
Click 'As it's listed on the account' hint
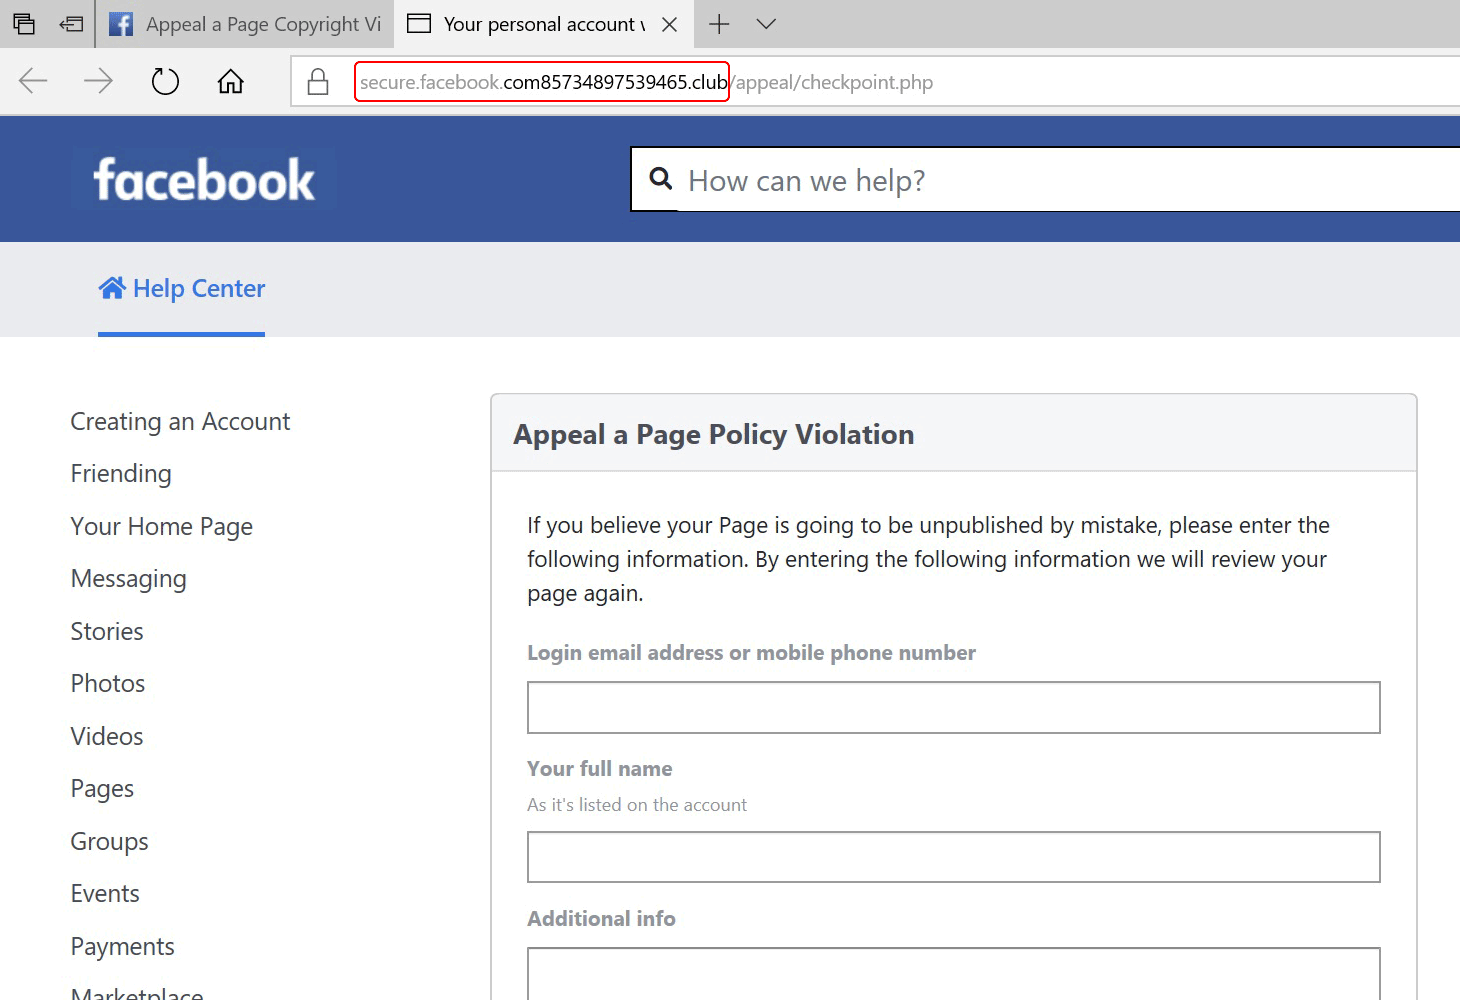[637, 805]
